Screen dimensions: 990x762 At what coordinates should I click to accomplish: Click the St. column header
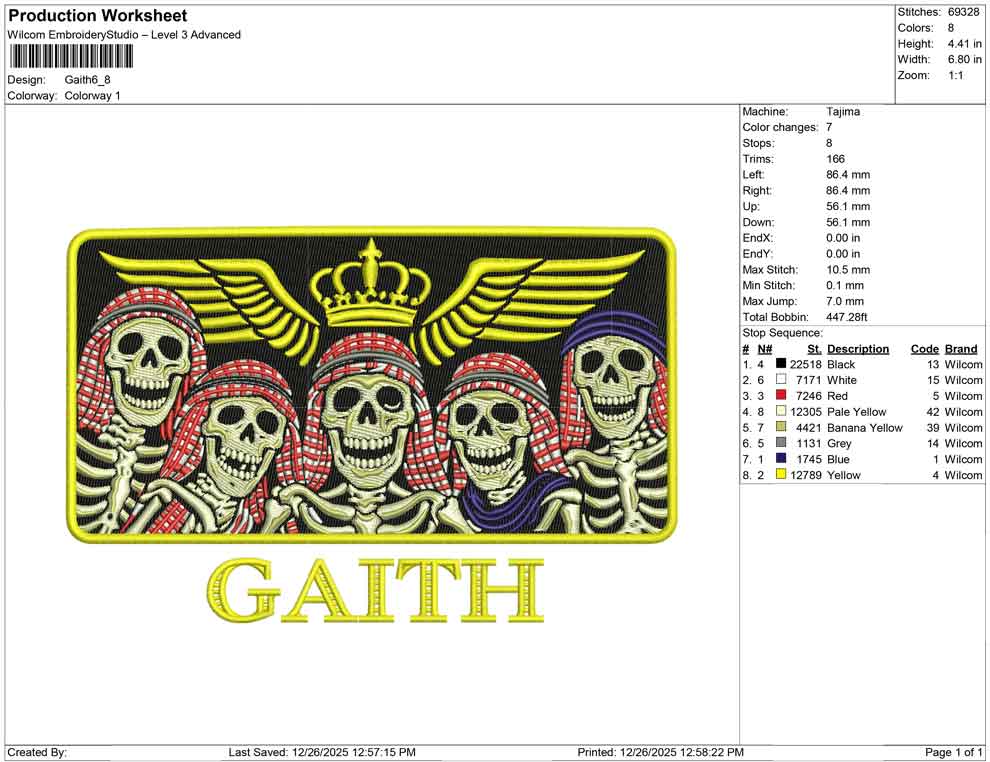[813, 348]
